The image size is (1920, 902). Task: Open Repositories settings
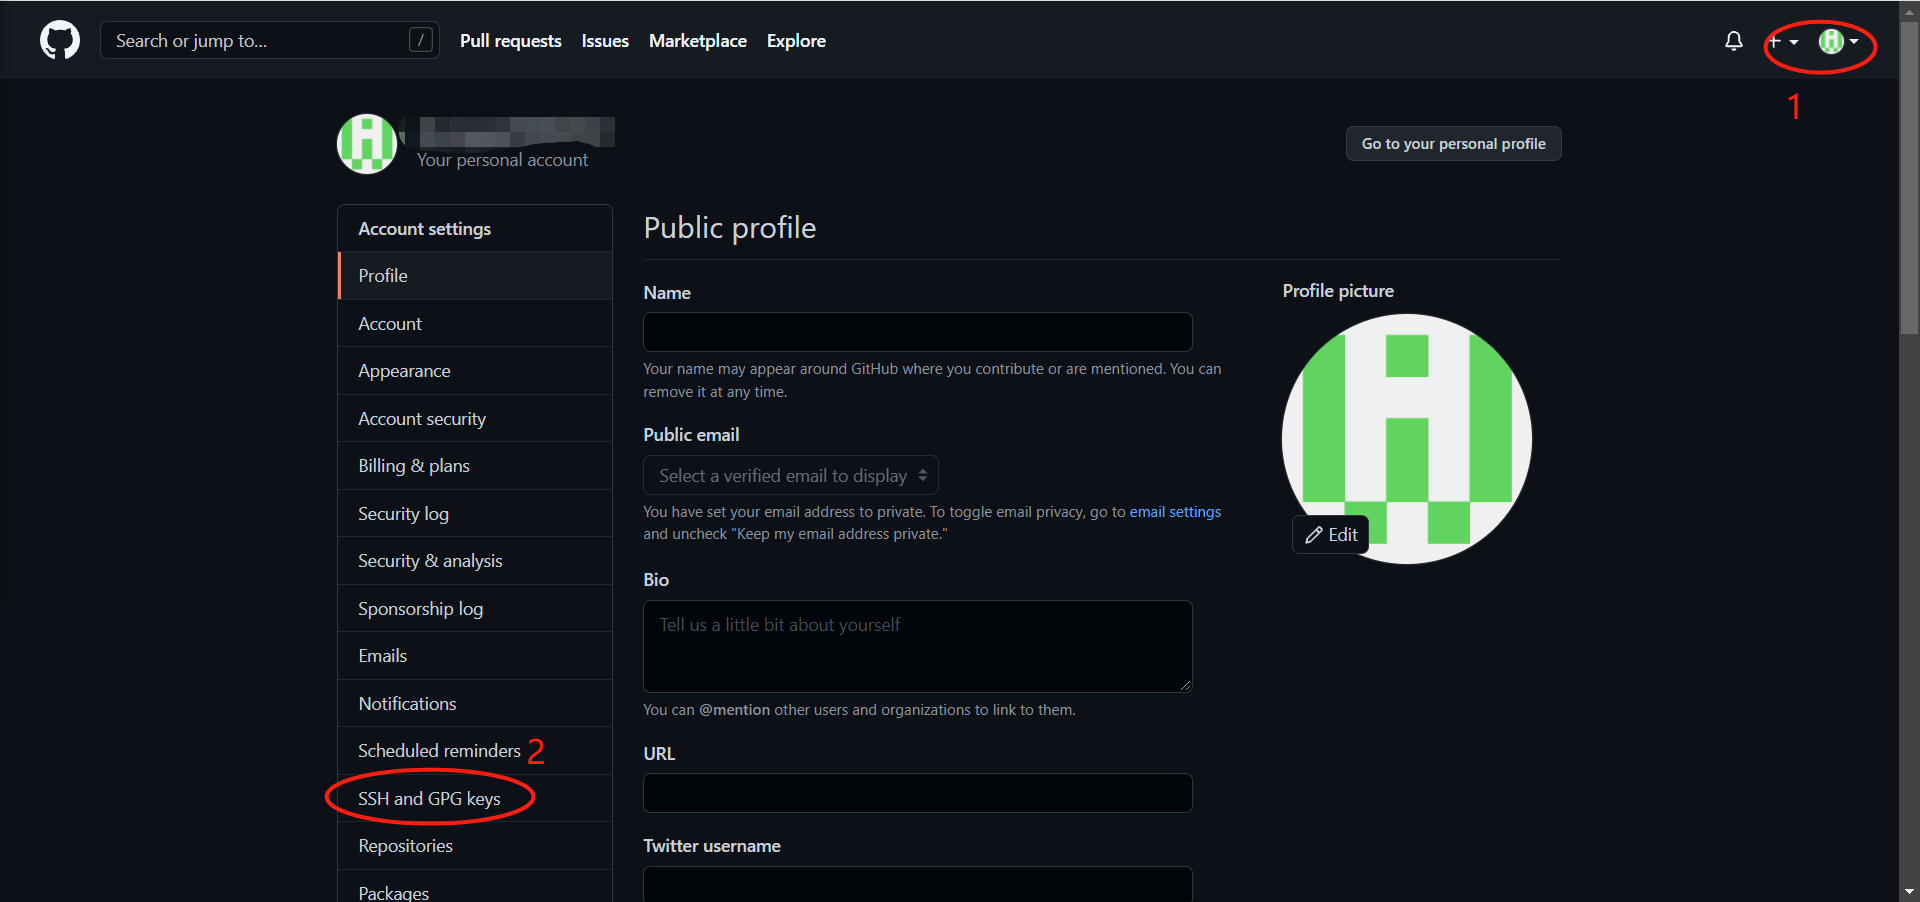coord(475,846)
